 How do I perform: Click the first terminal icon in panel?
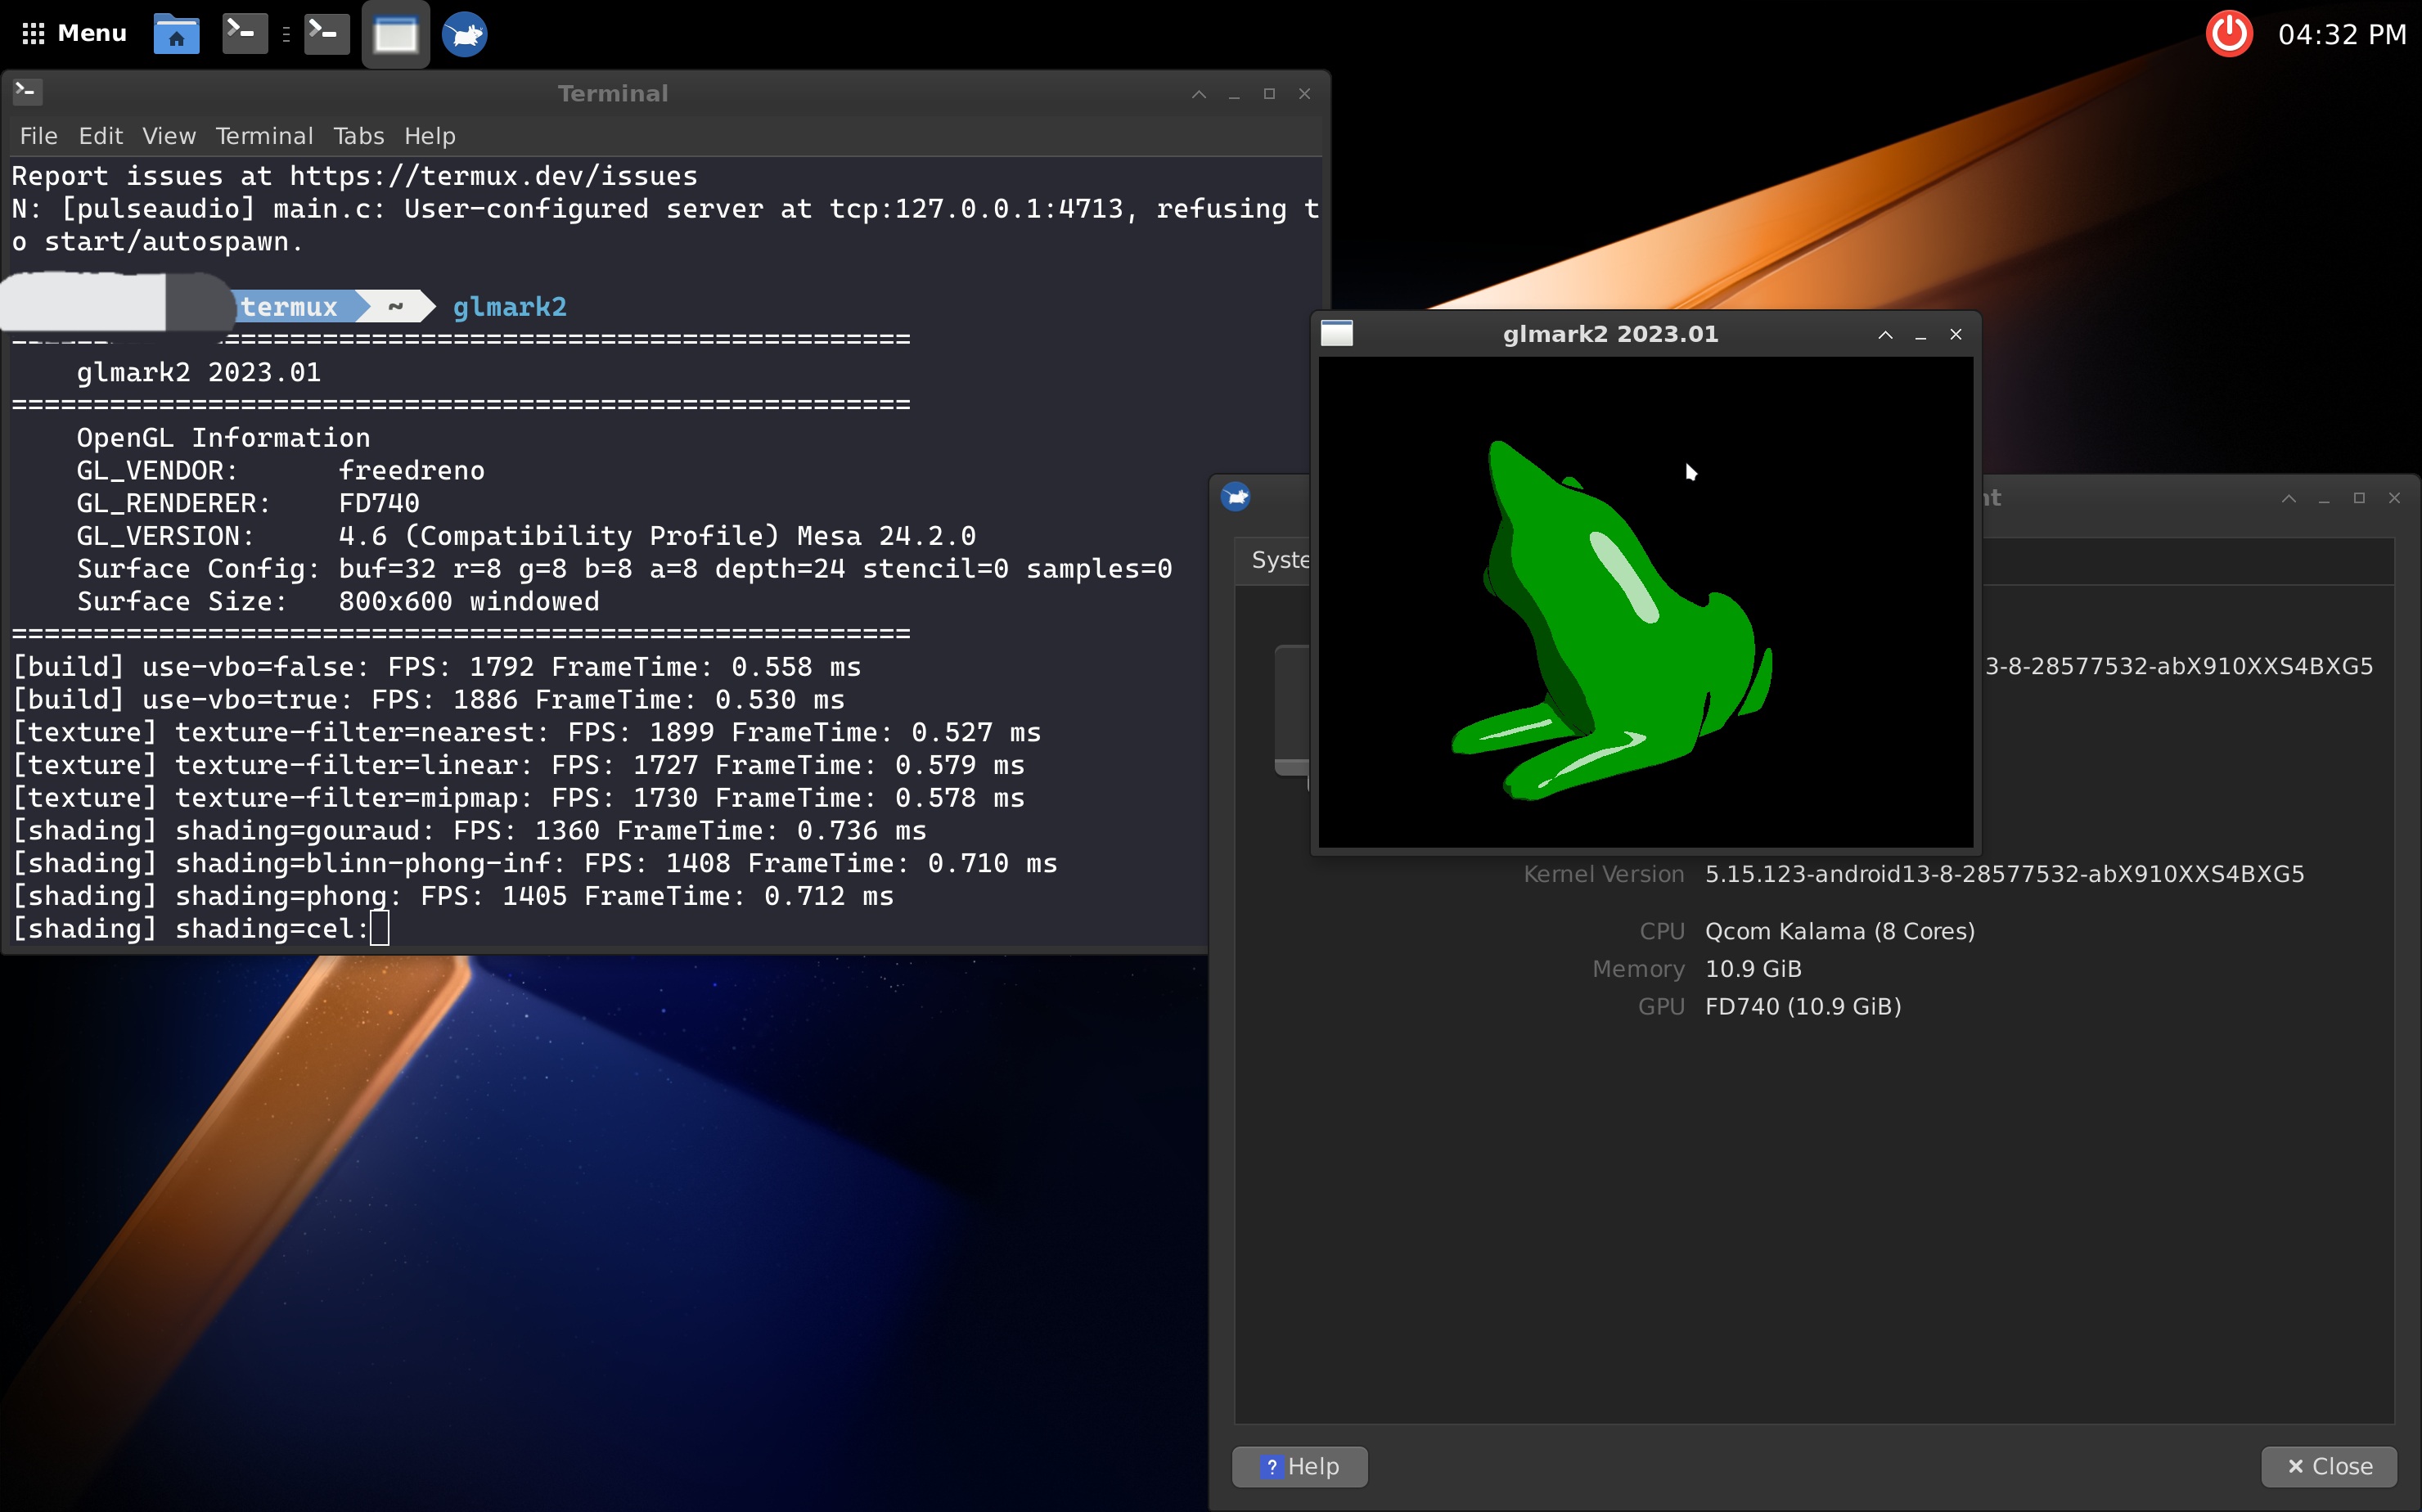coord(244,34)
